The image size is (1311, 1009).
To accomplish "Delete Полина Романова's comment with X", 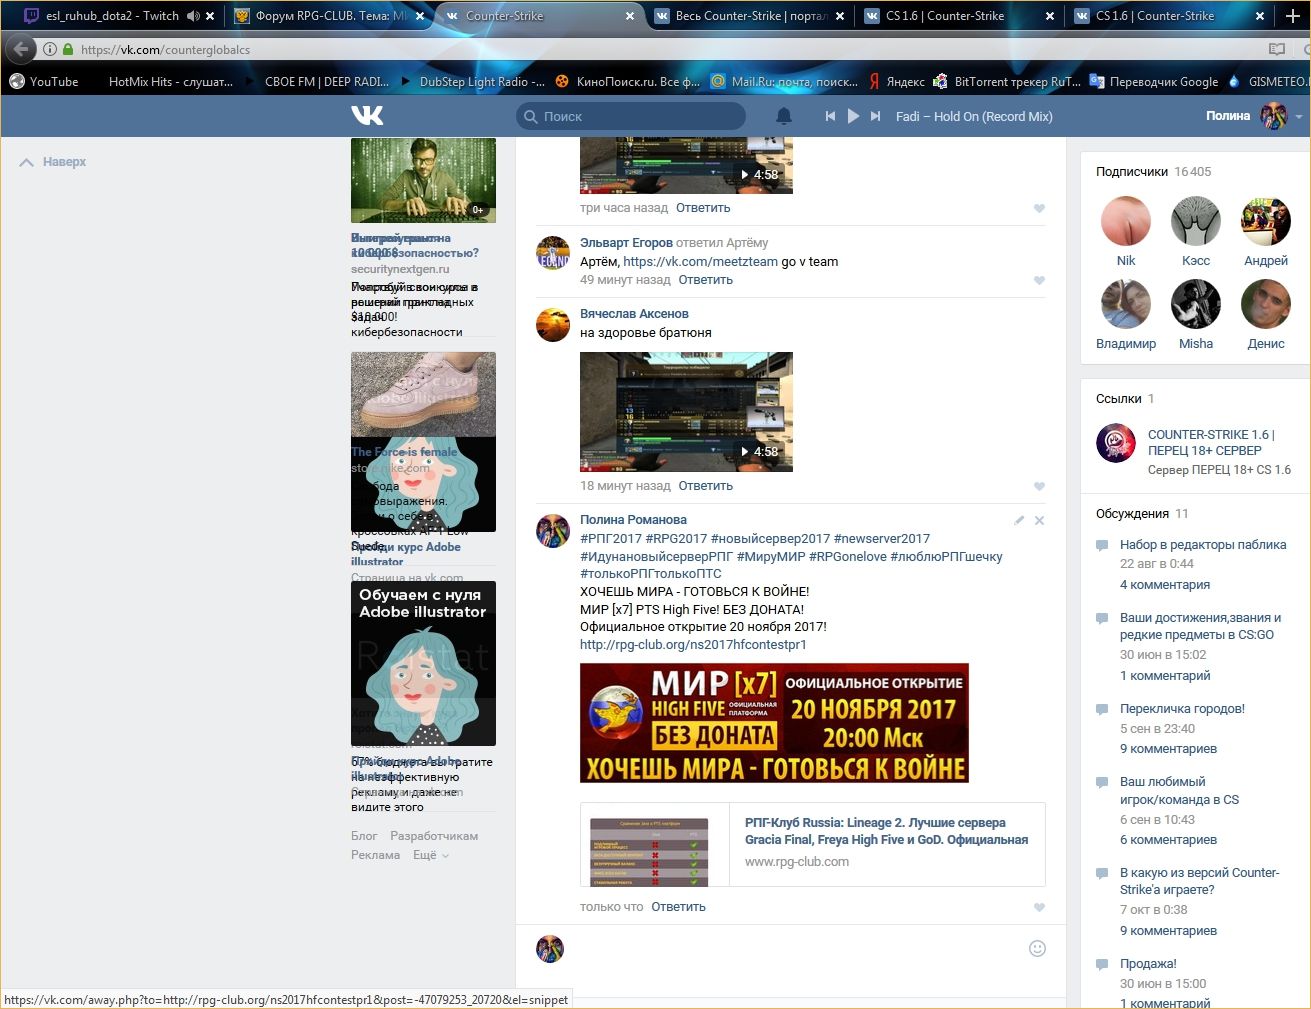I will click(1039, 520).
